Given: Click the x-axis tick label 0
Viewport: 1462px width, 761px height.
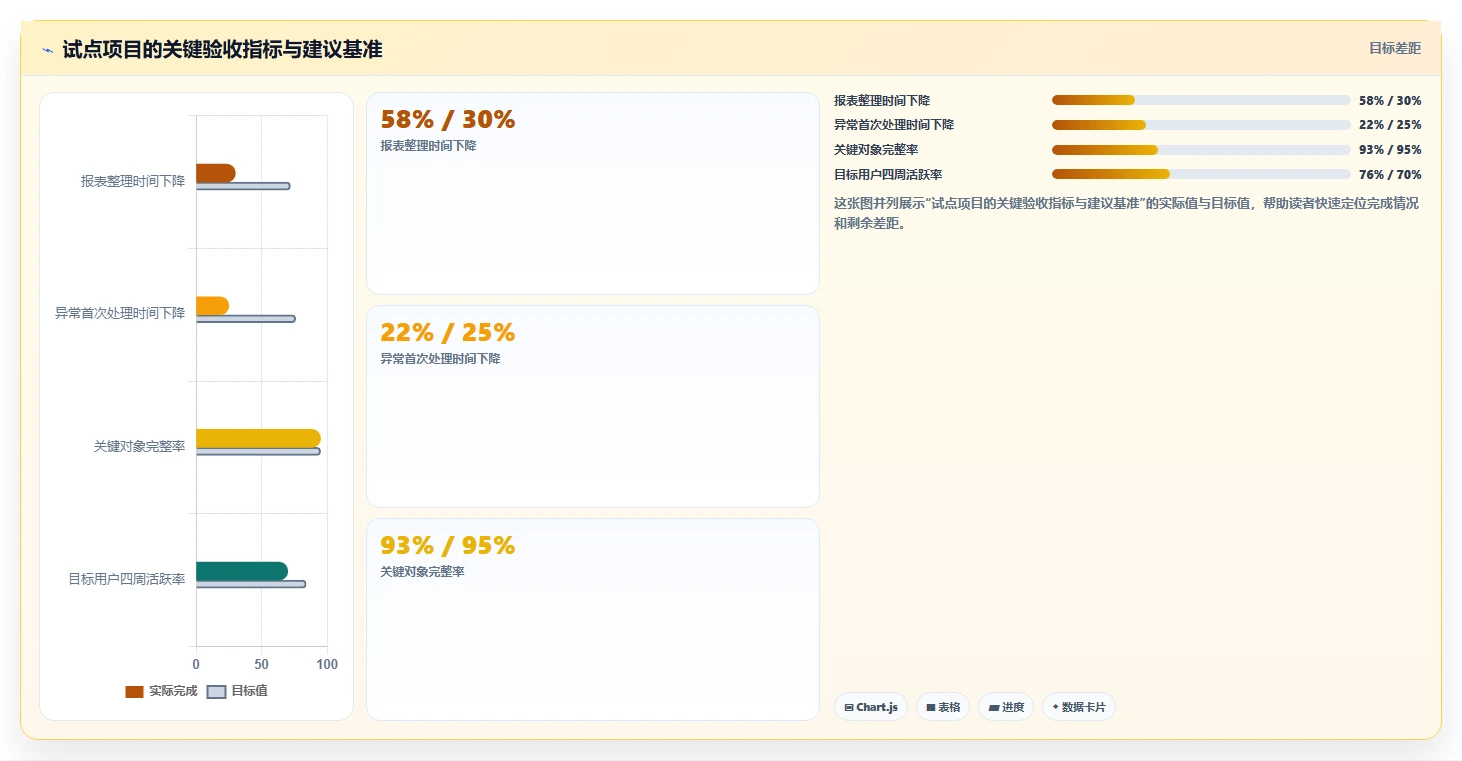Looking at the screenshot, I should tap(196, 665).
